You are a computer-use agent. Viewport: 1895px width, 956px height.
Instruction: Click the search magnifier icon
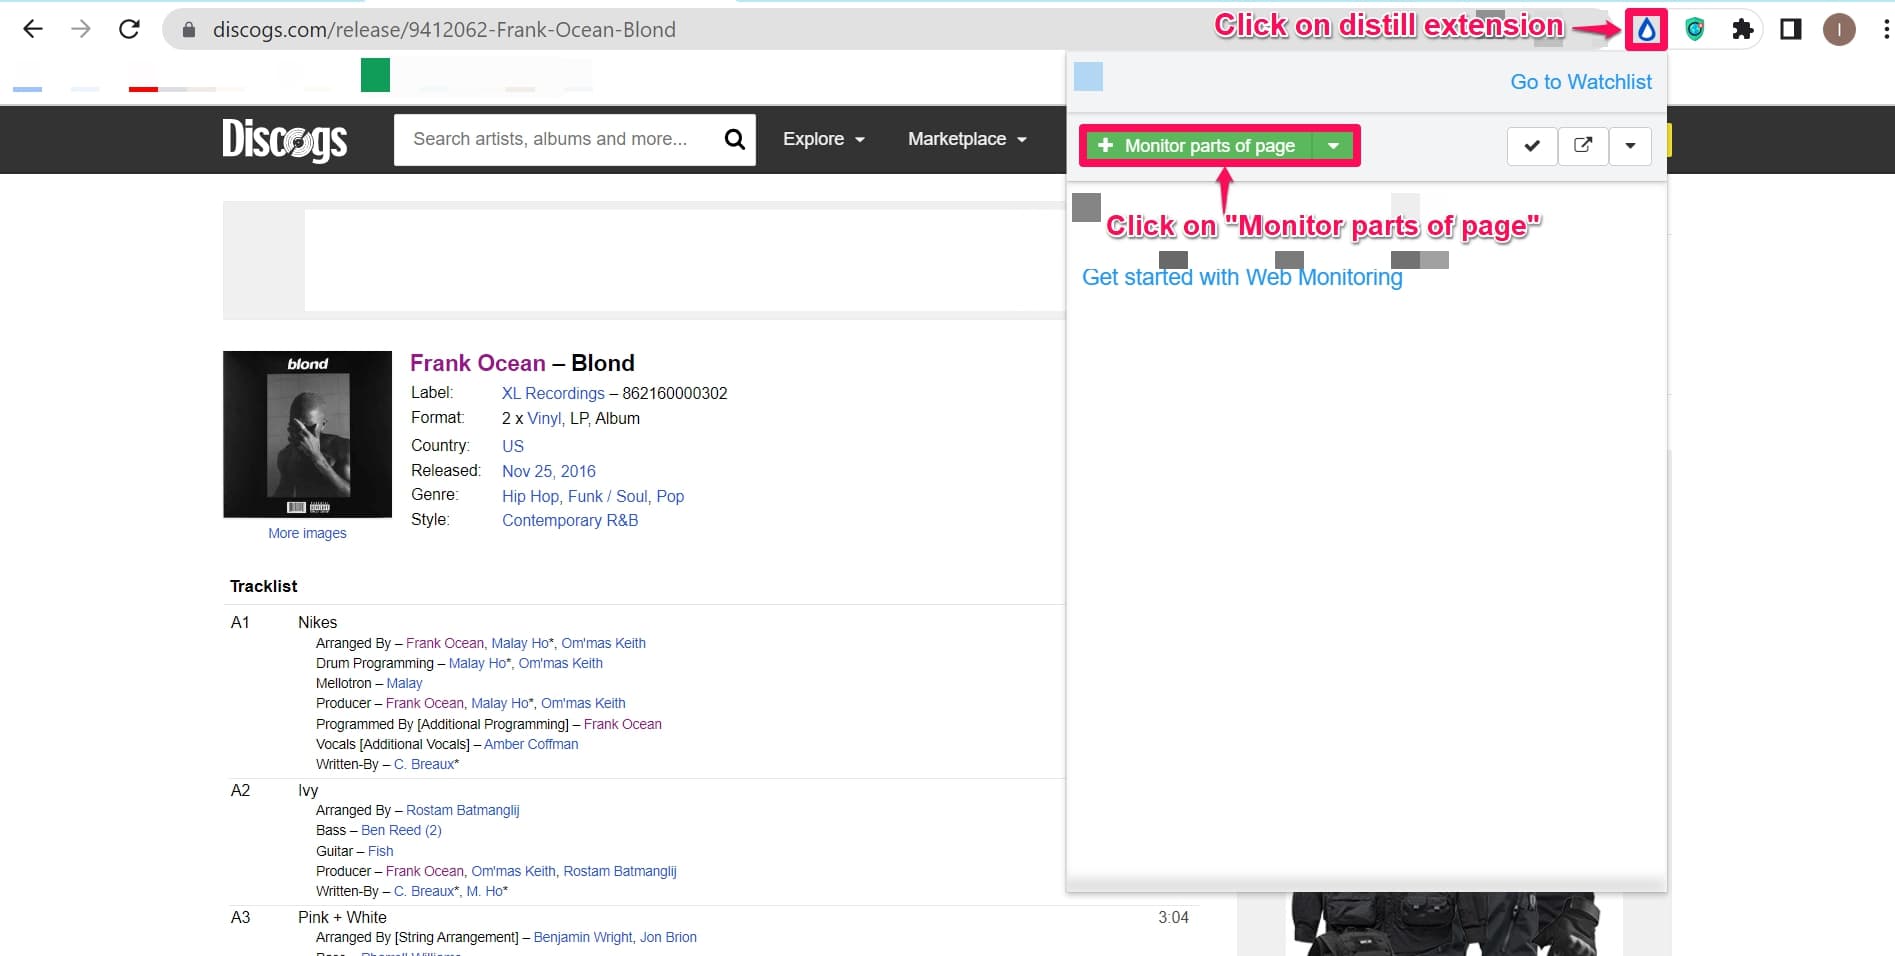734,139
